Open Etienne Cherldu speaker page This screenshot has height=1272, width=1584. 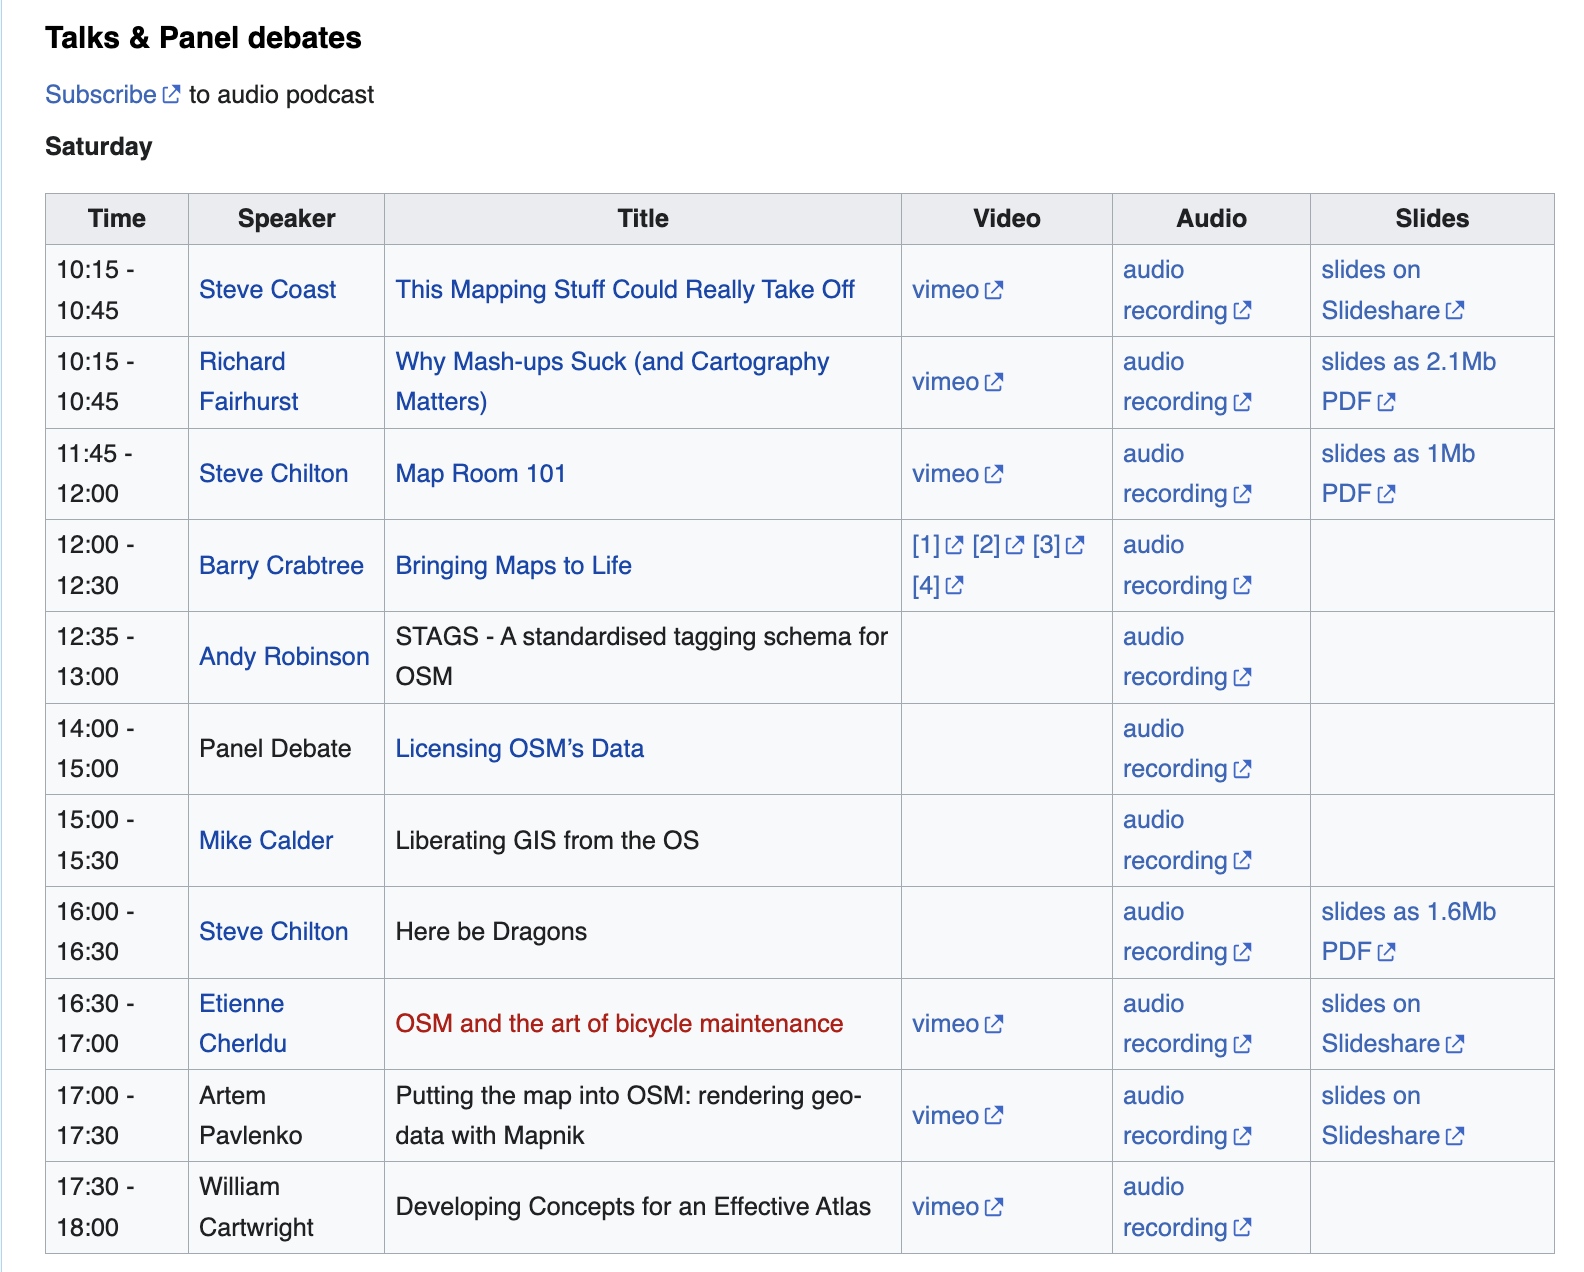(x=242, y=1024)
